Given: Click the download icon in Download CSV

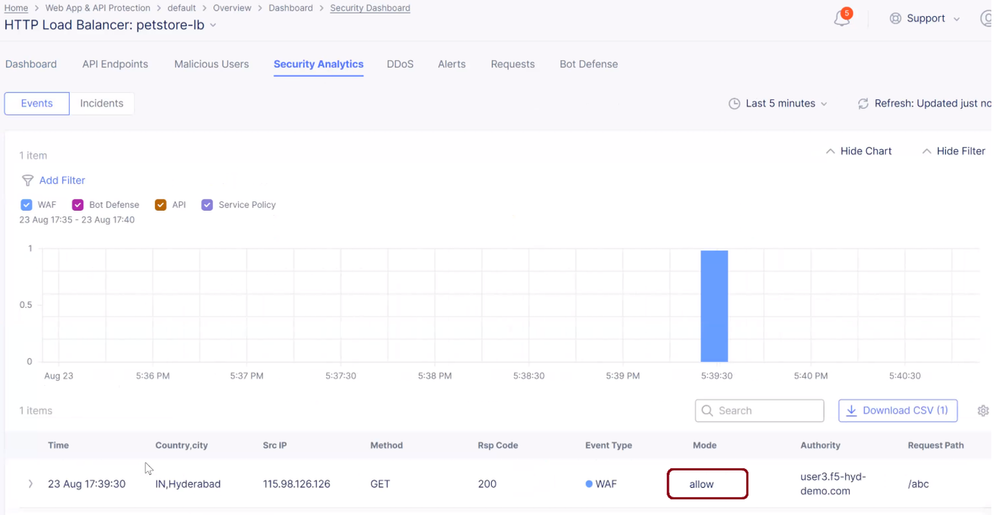Looking at the screenshot, I should (851, 411).
